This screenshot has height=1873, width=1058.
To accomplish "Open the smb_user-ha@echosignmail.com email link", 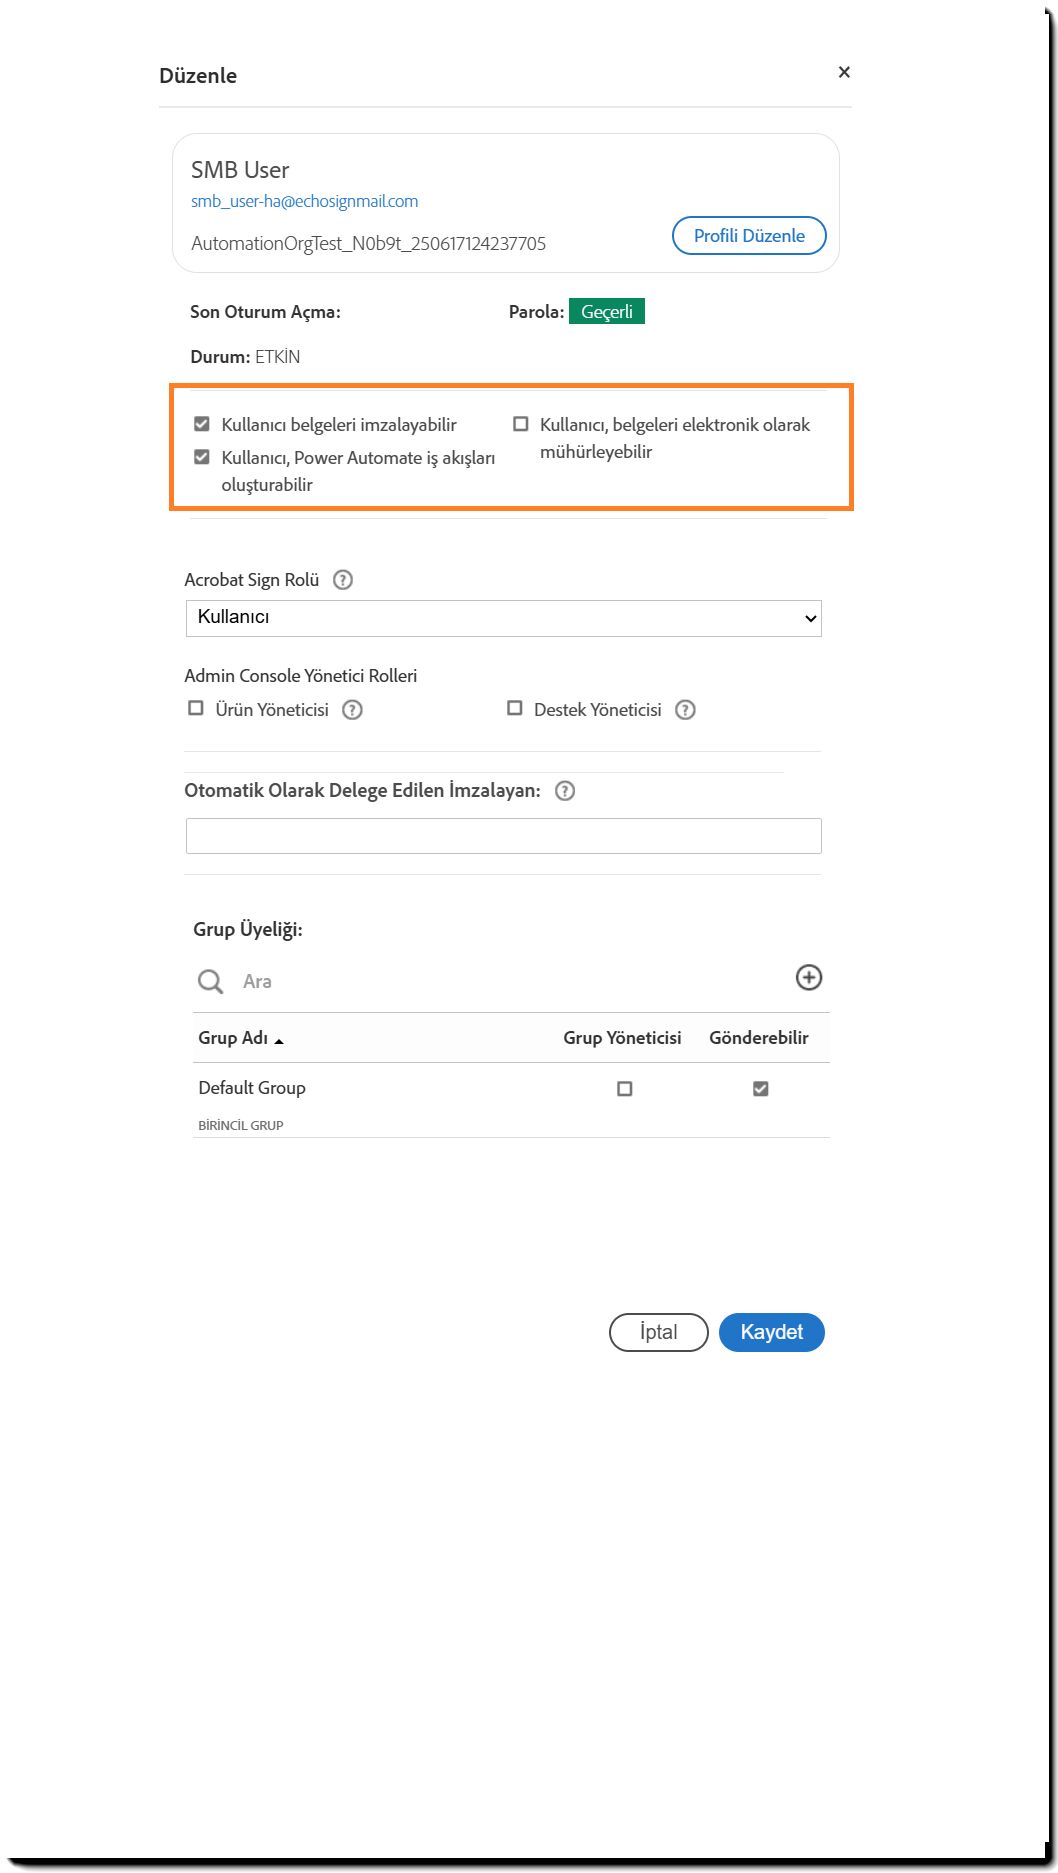I will (305, 201).
